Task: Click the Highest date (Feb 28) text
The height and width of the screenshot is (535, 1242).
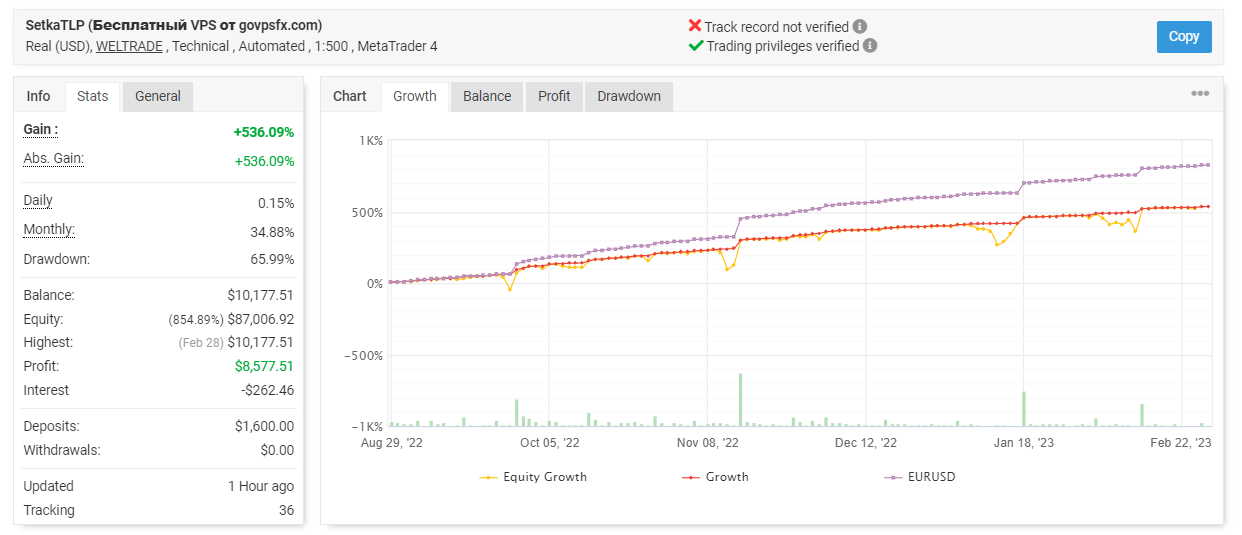Action: click(201, 343)
